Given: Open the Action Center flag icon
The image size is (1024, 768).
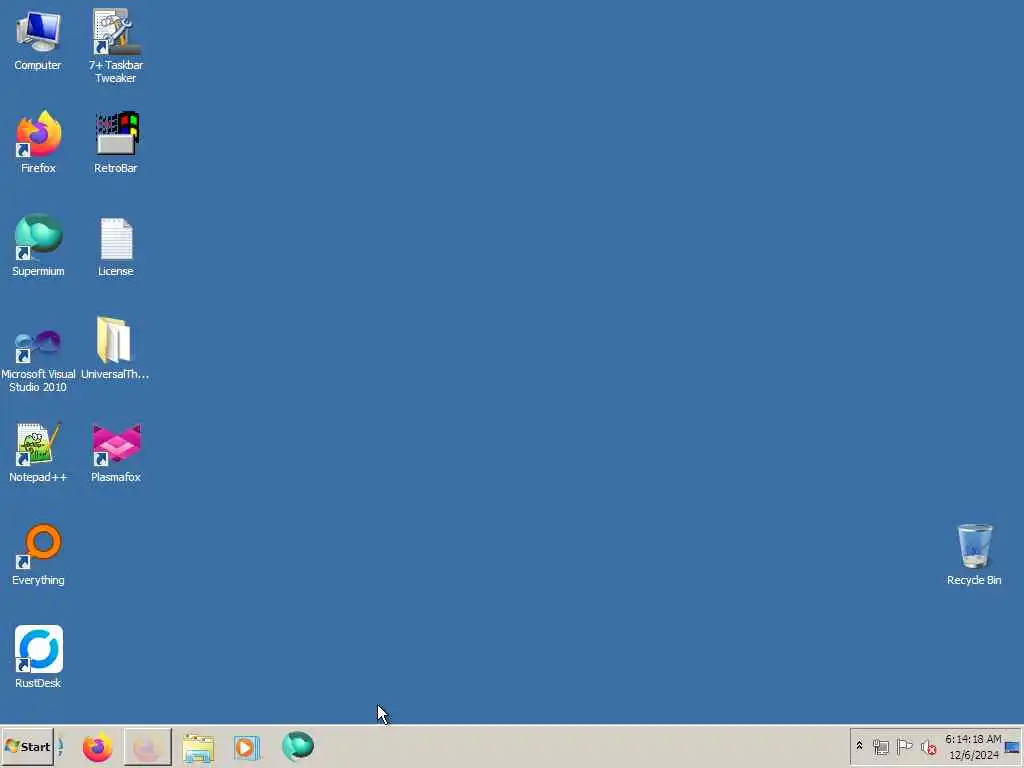Looking at the screenshot, I should pos(904,746).
